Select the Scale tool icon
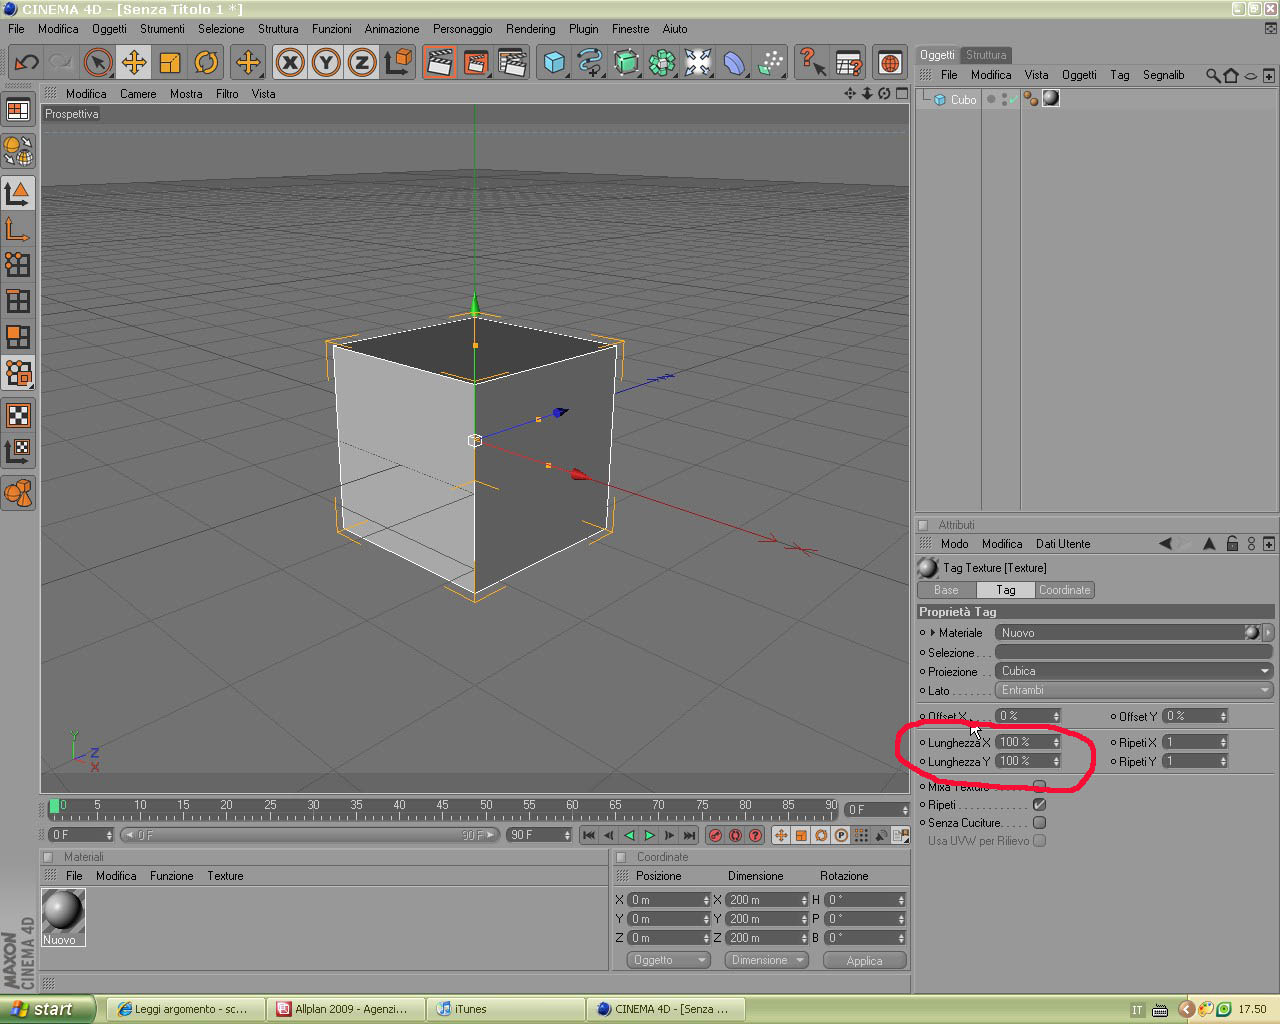 (x=170, y=63)
